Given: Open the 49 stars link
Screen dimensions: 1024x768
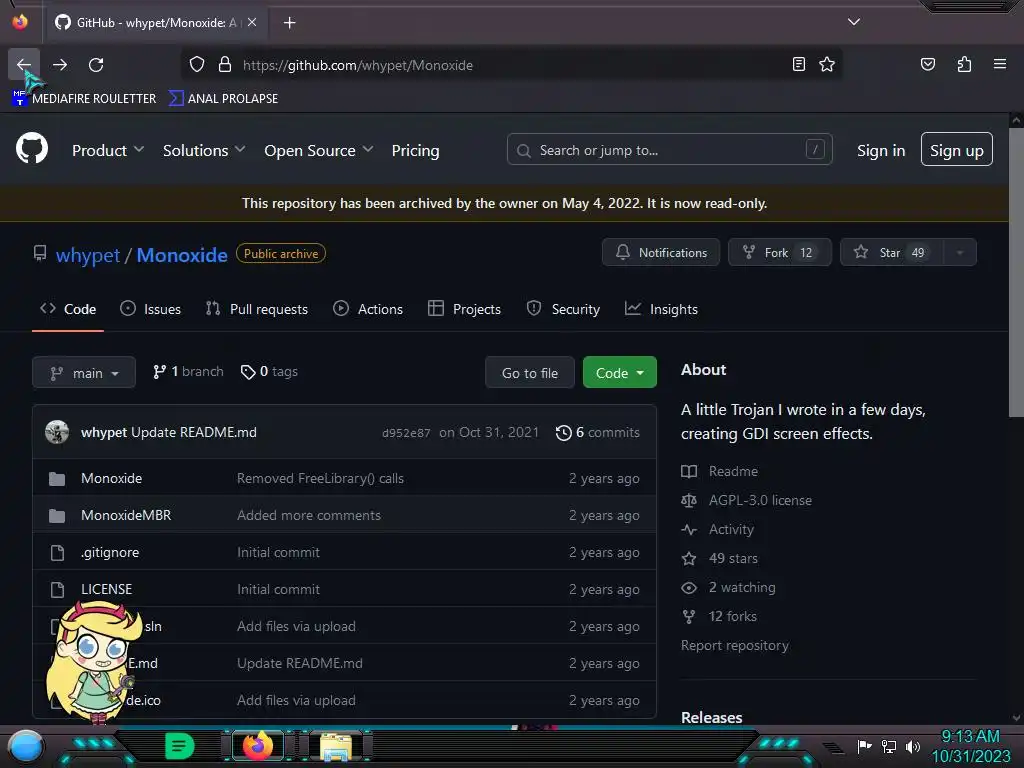Looking at the screenshot, I should coord(720,558).
